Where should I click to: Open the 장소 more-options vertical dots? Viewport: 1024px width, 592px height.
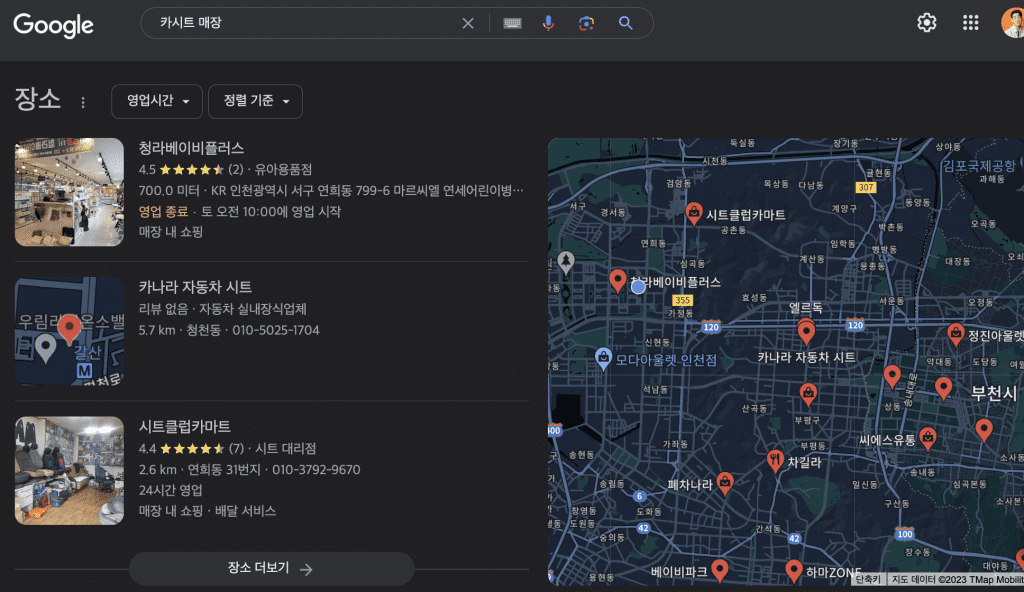83,103
